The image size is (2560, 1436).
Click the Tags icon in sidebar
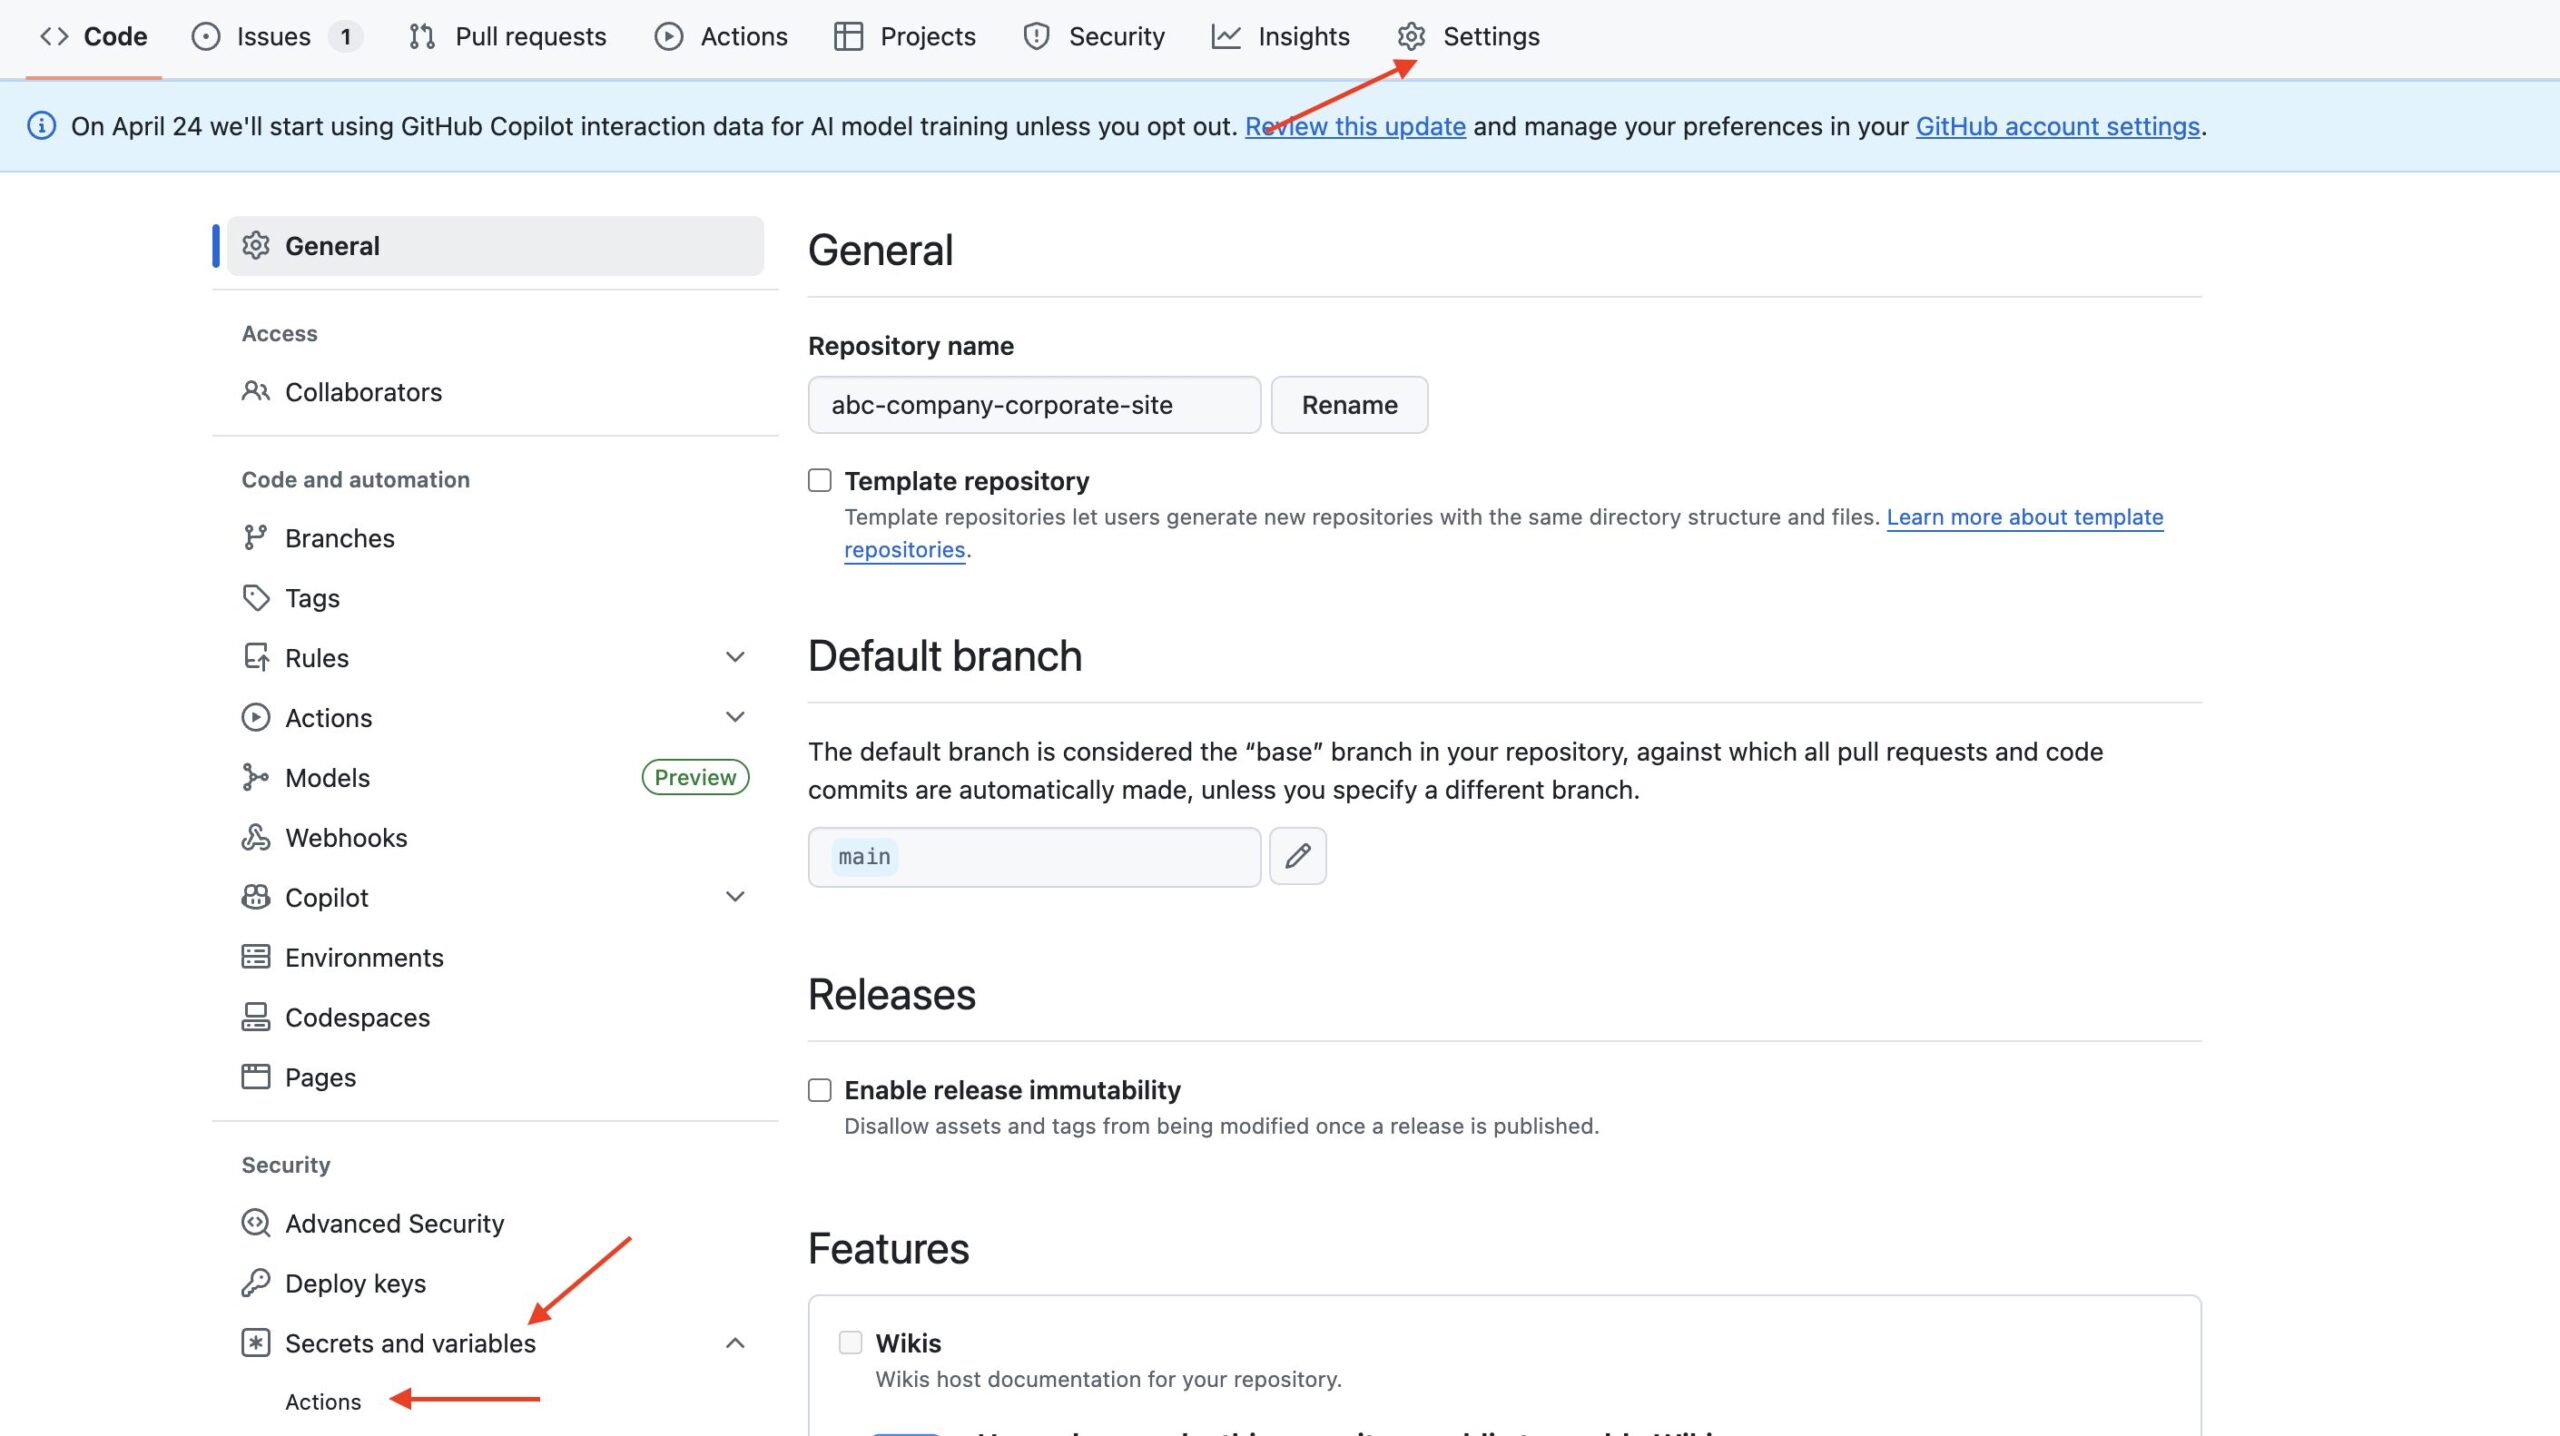(255, 598)
